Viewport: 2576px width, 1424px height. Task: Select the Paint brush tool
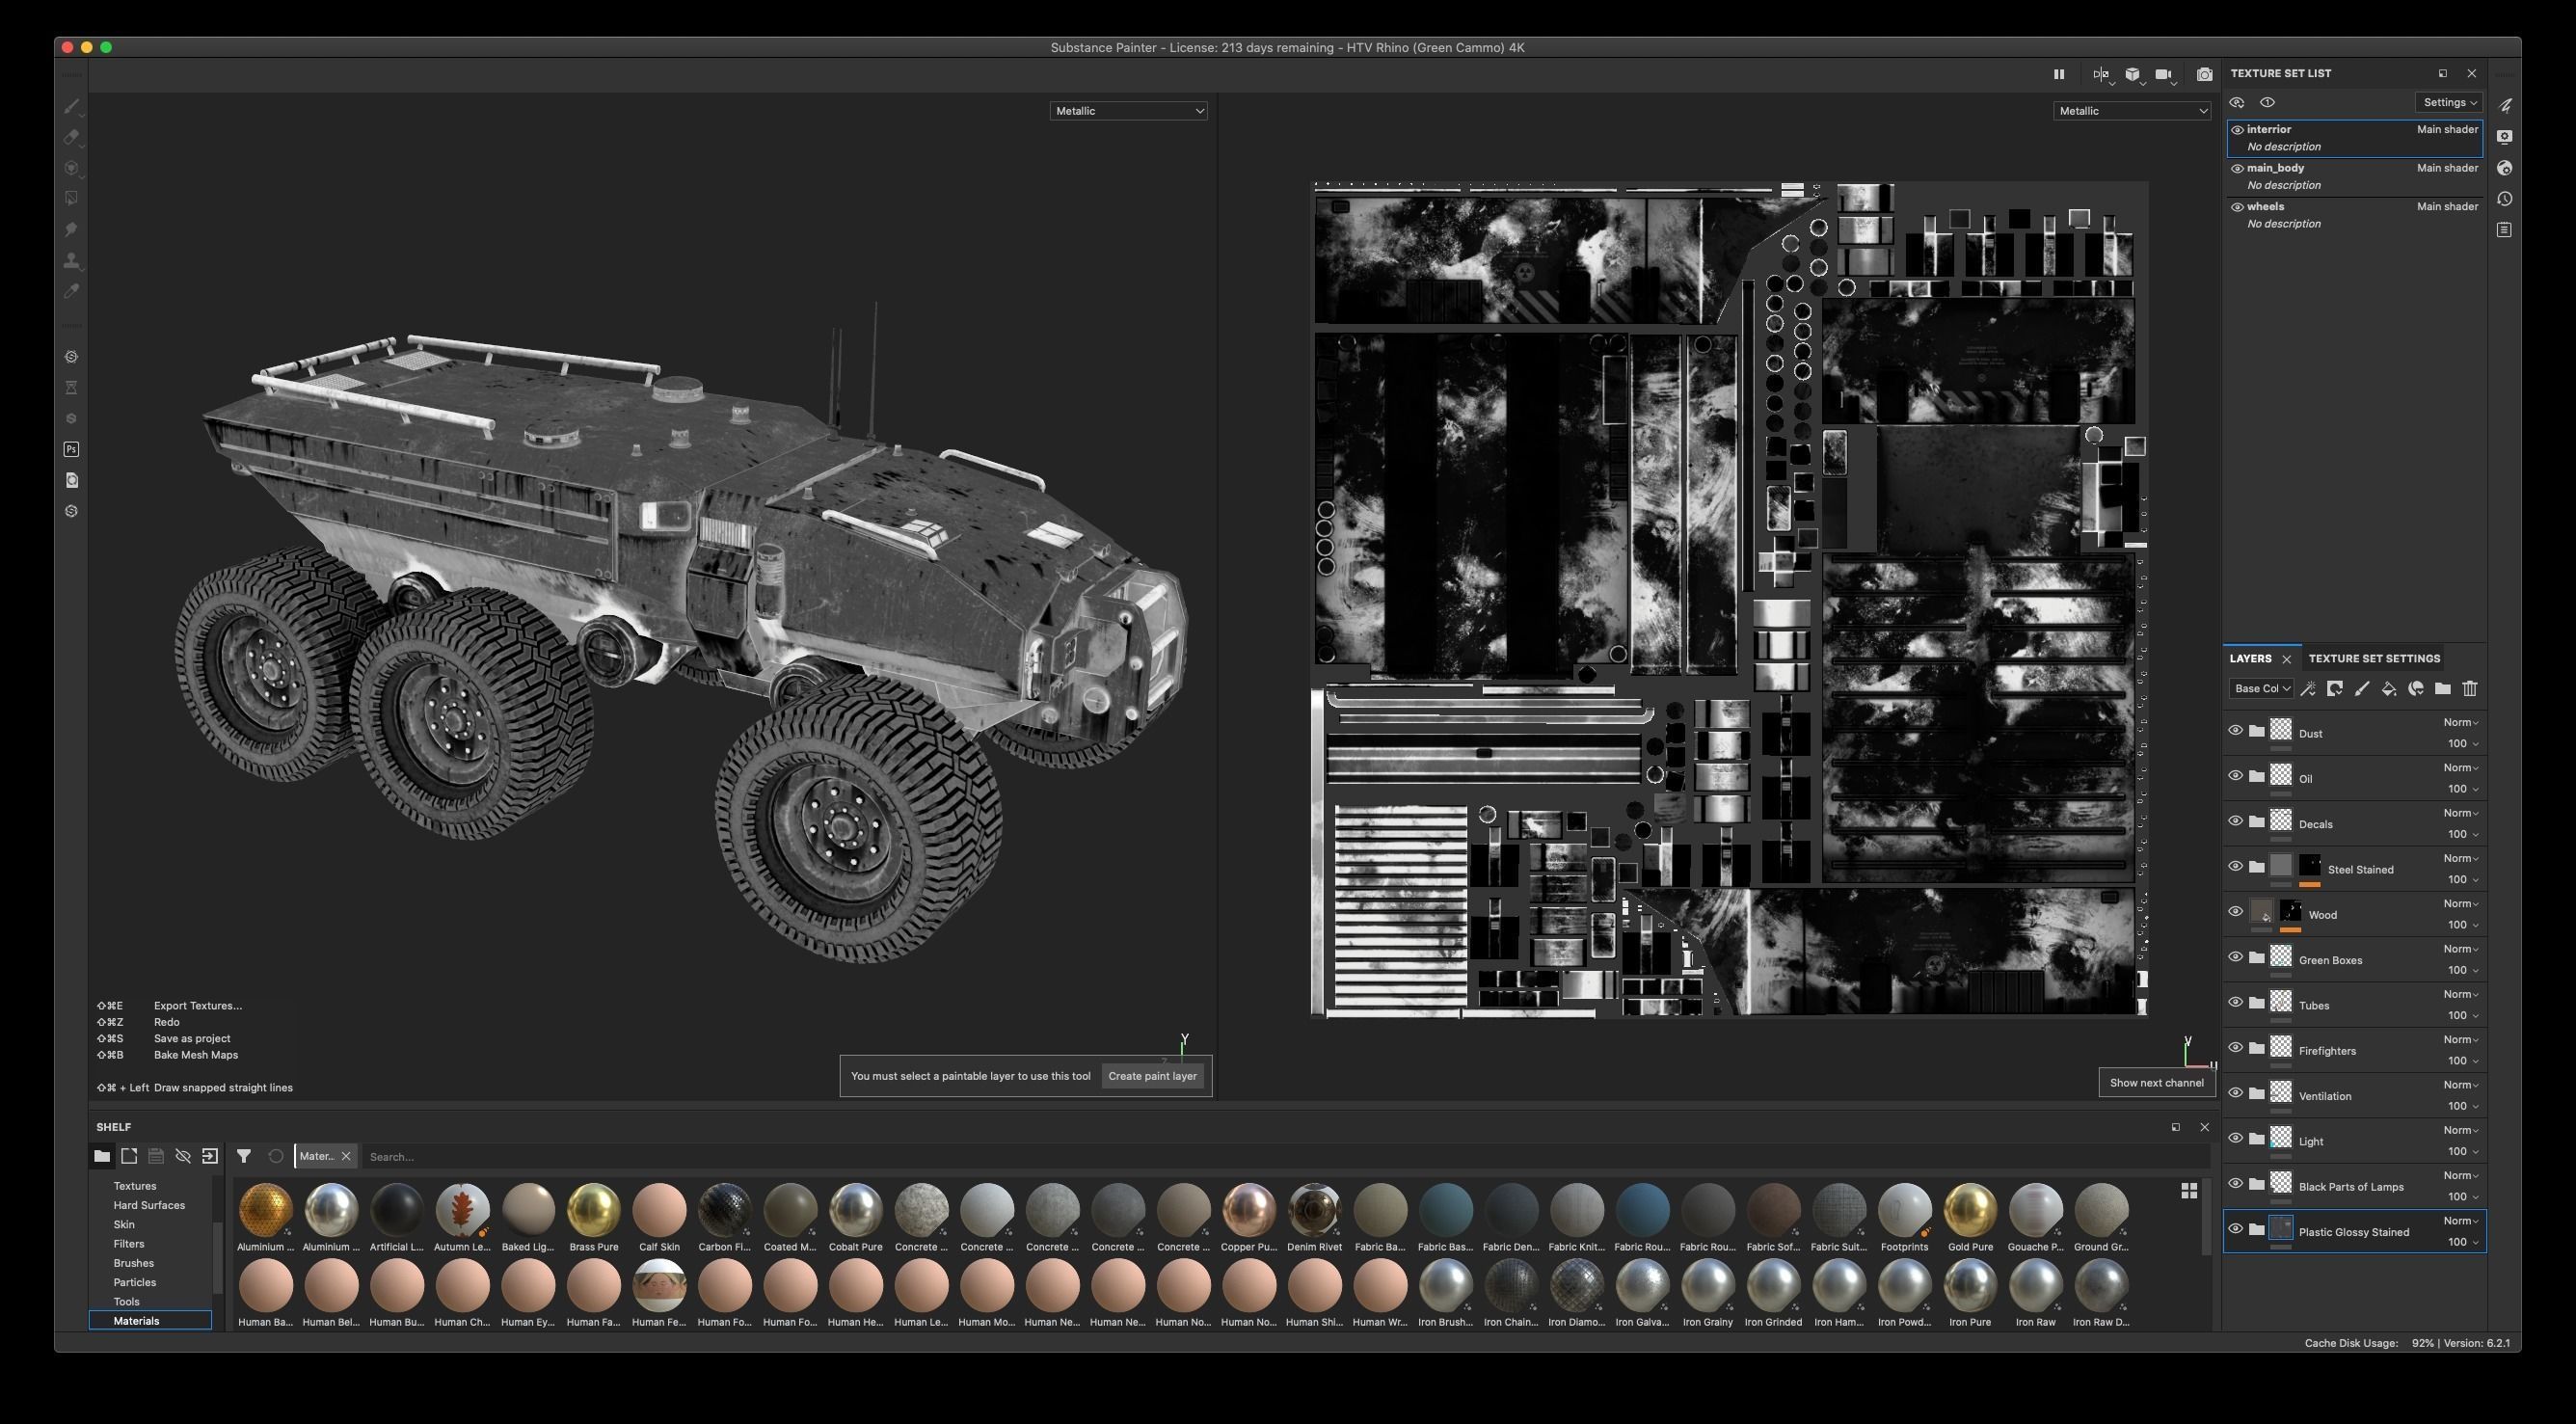tap(71, 106)
